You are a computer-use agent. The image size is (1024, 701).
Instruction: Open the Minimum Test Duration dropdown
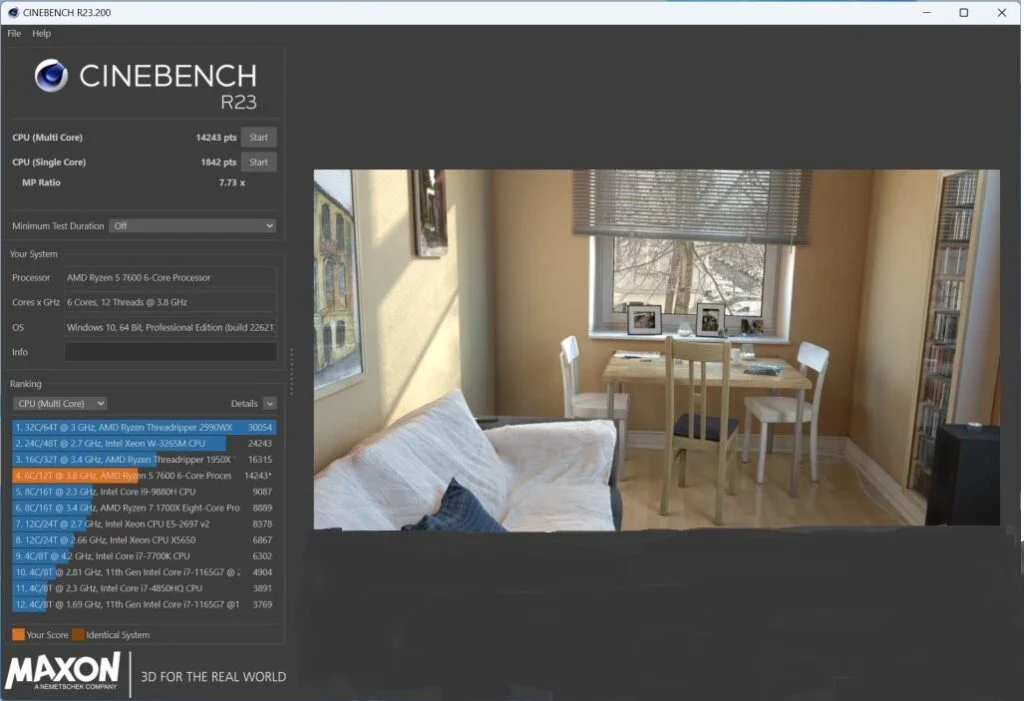[193, 226]
